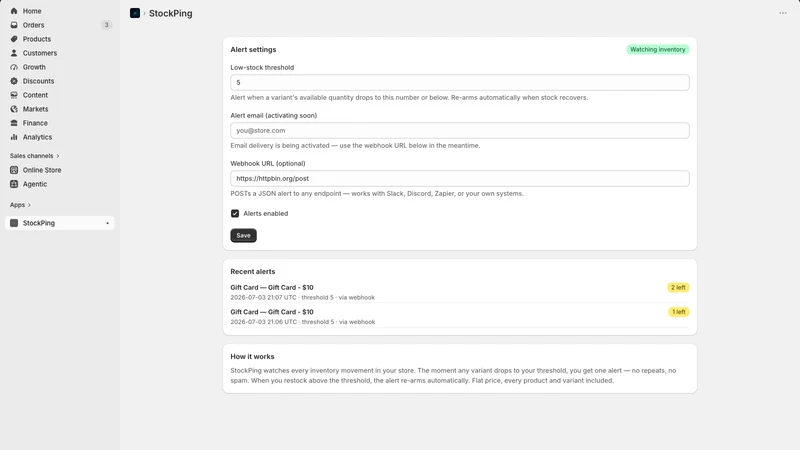Expand the Sales channels section
This screenshot has width=800, height=450.
(34, 156)
